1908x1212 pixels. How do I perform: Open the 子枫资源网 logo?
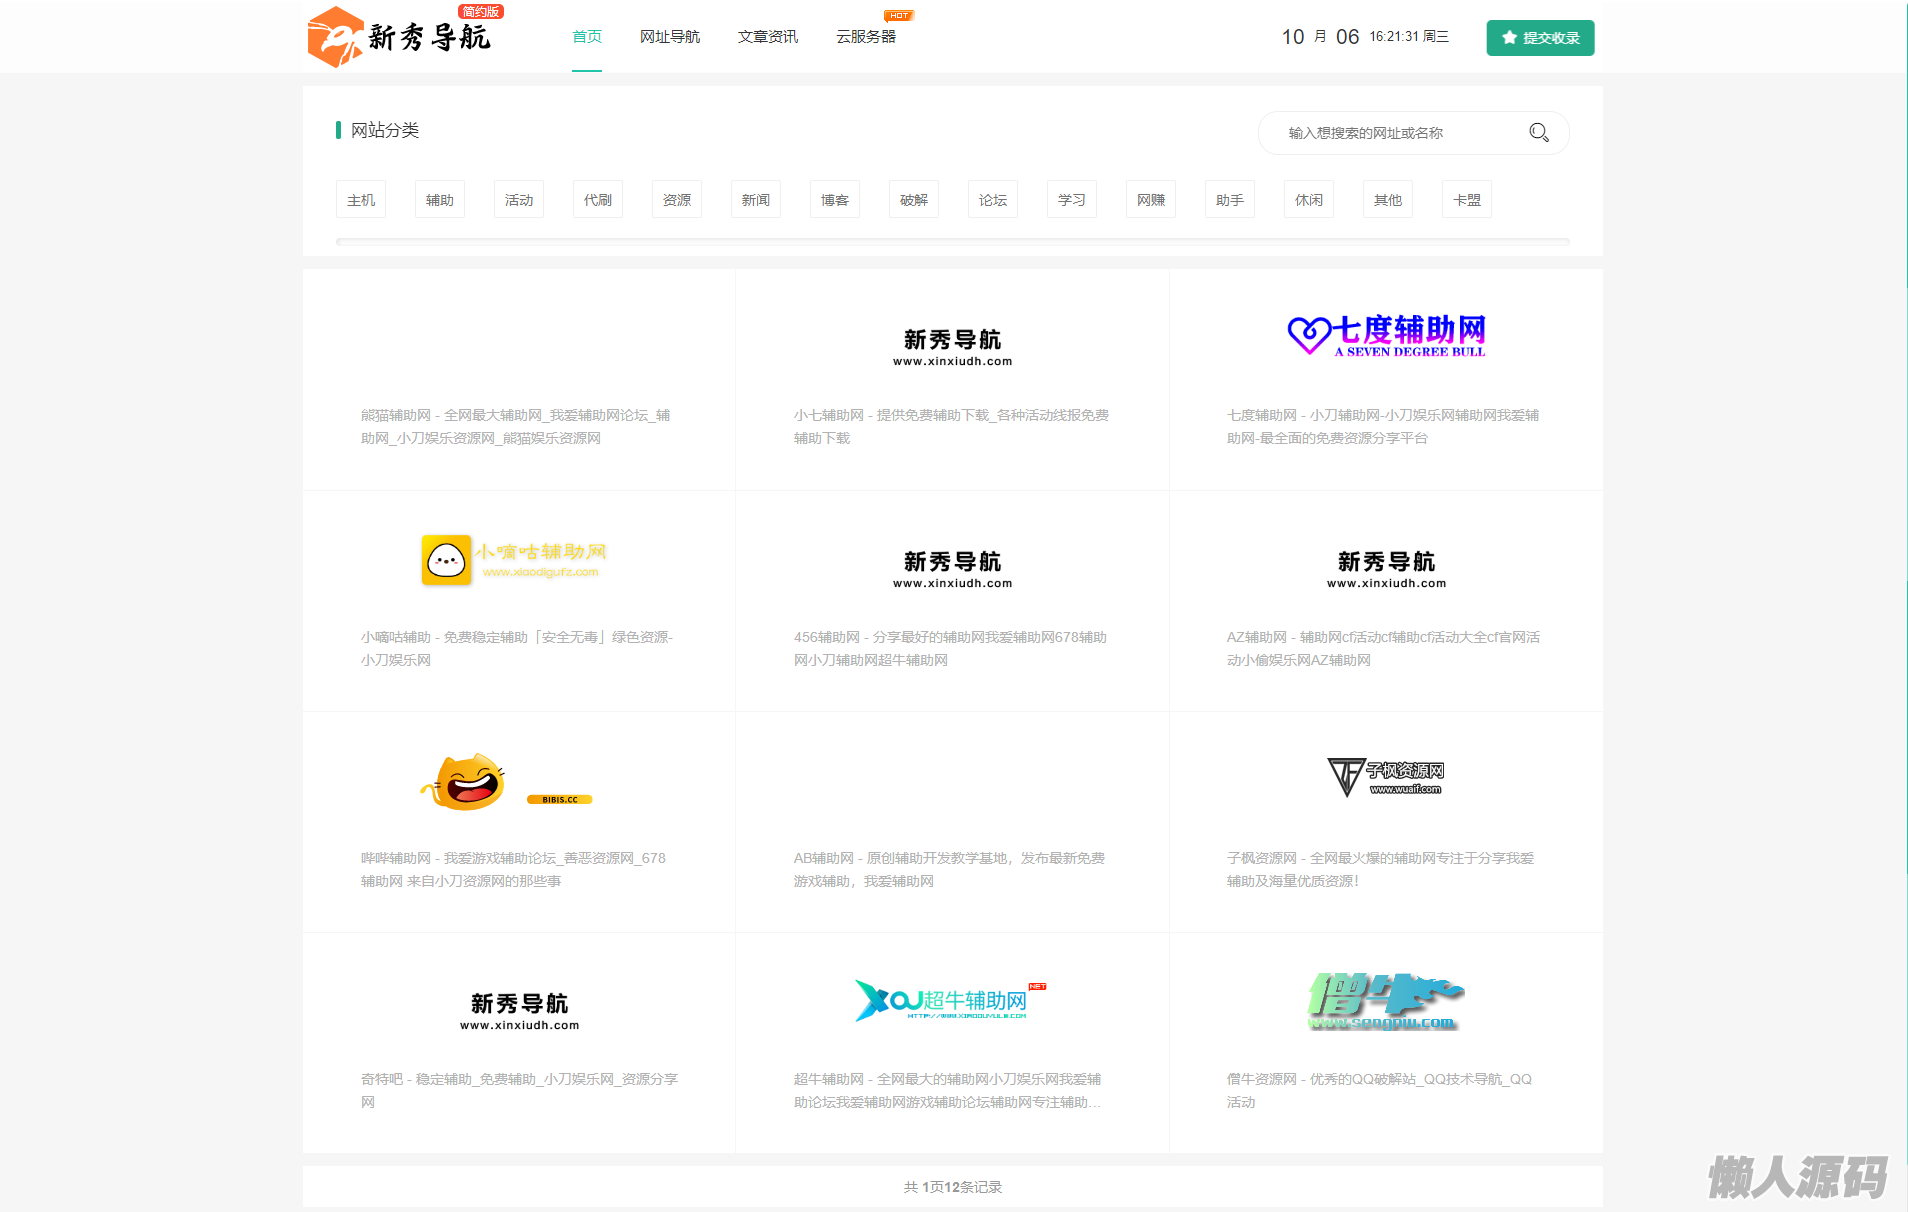[1386, 777]
